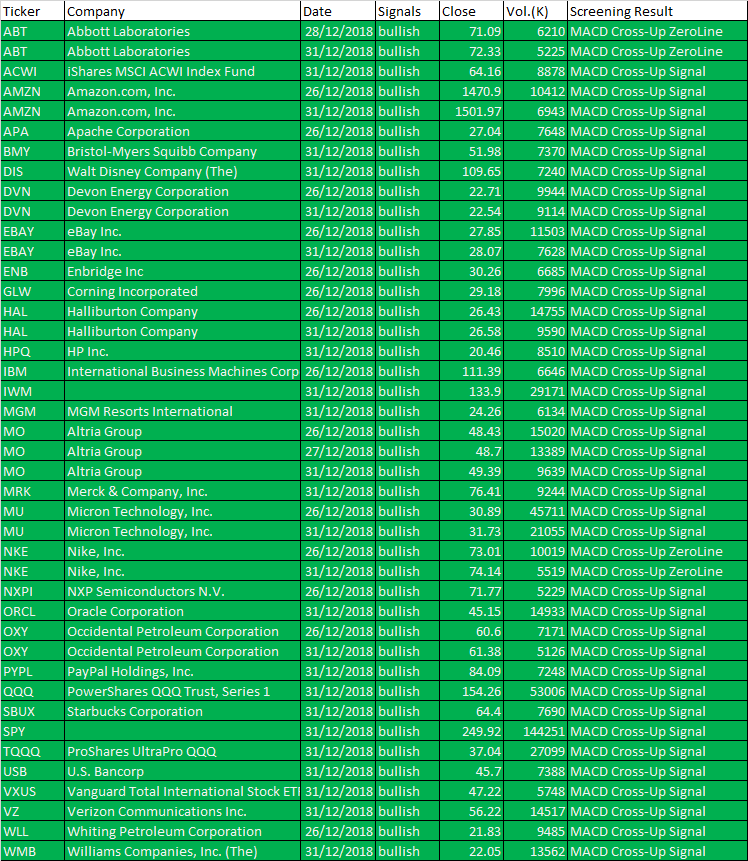Click Starbucks Corporation company cell
748x861 pixels.
click(x=182, y=712)
